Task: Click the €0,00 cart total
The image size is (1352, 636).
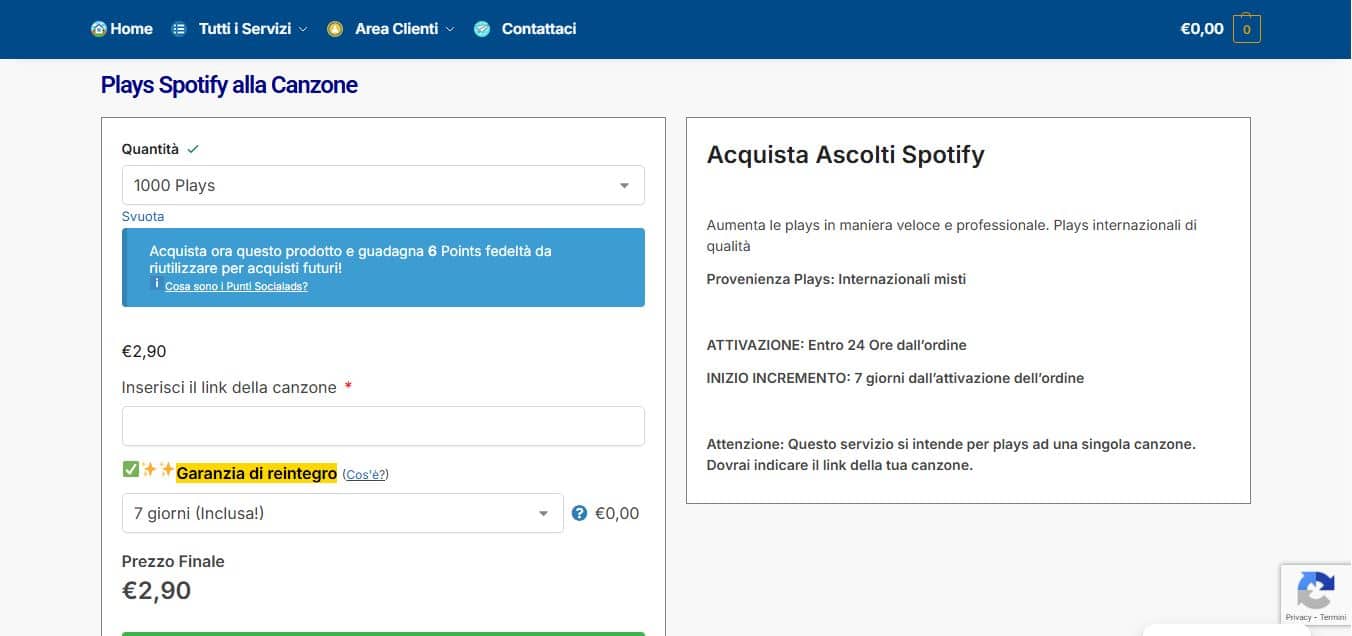Action: [x=1201, y=29]
